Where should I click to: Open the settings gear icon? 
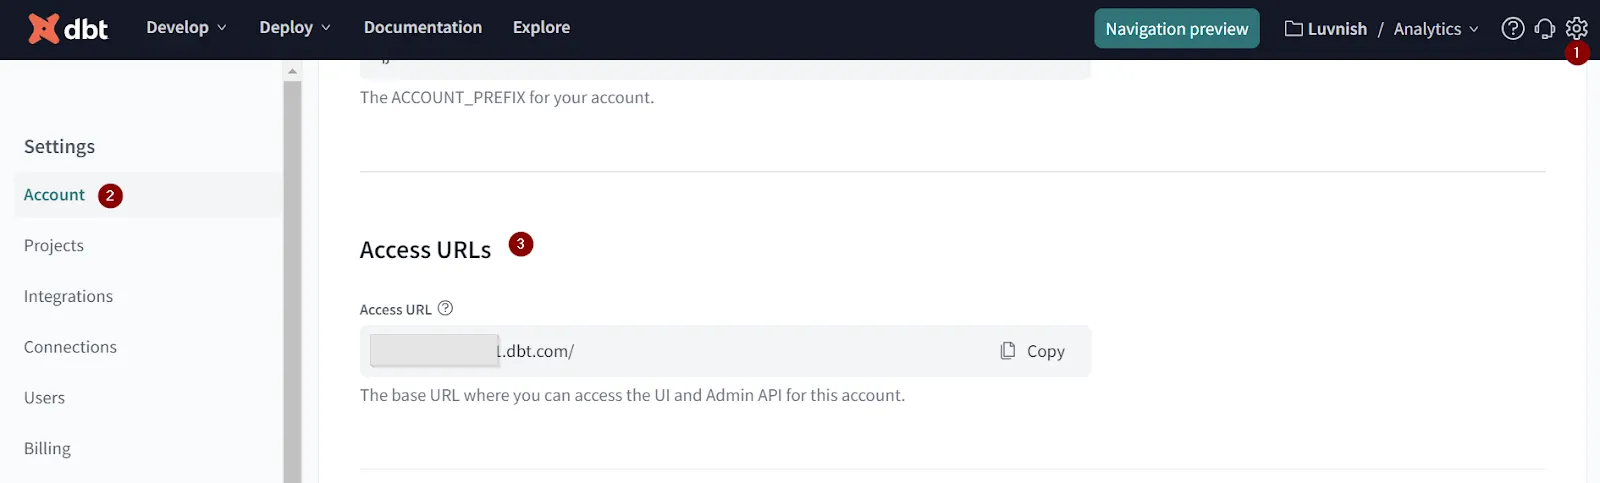[x=1577, y=28]
